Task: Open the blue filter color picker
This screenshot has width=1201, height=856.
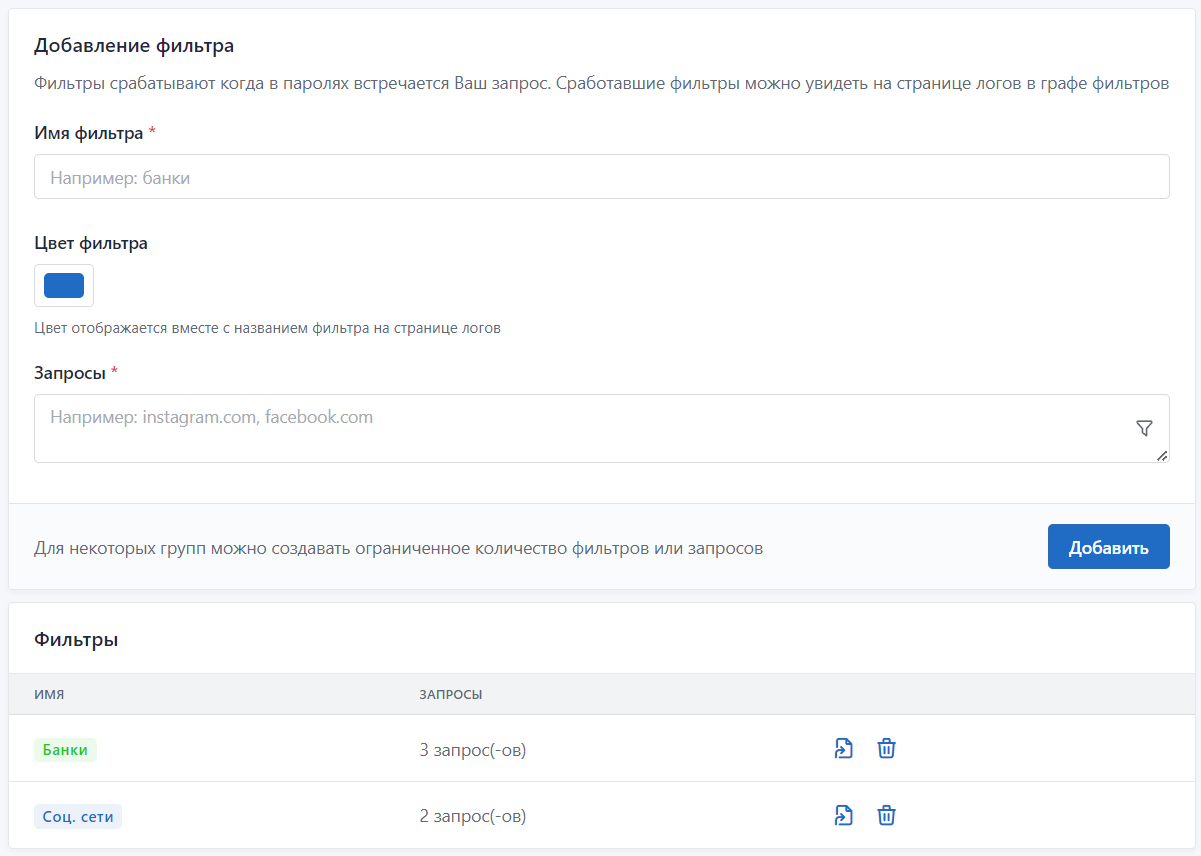Action: click(64, 285)
